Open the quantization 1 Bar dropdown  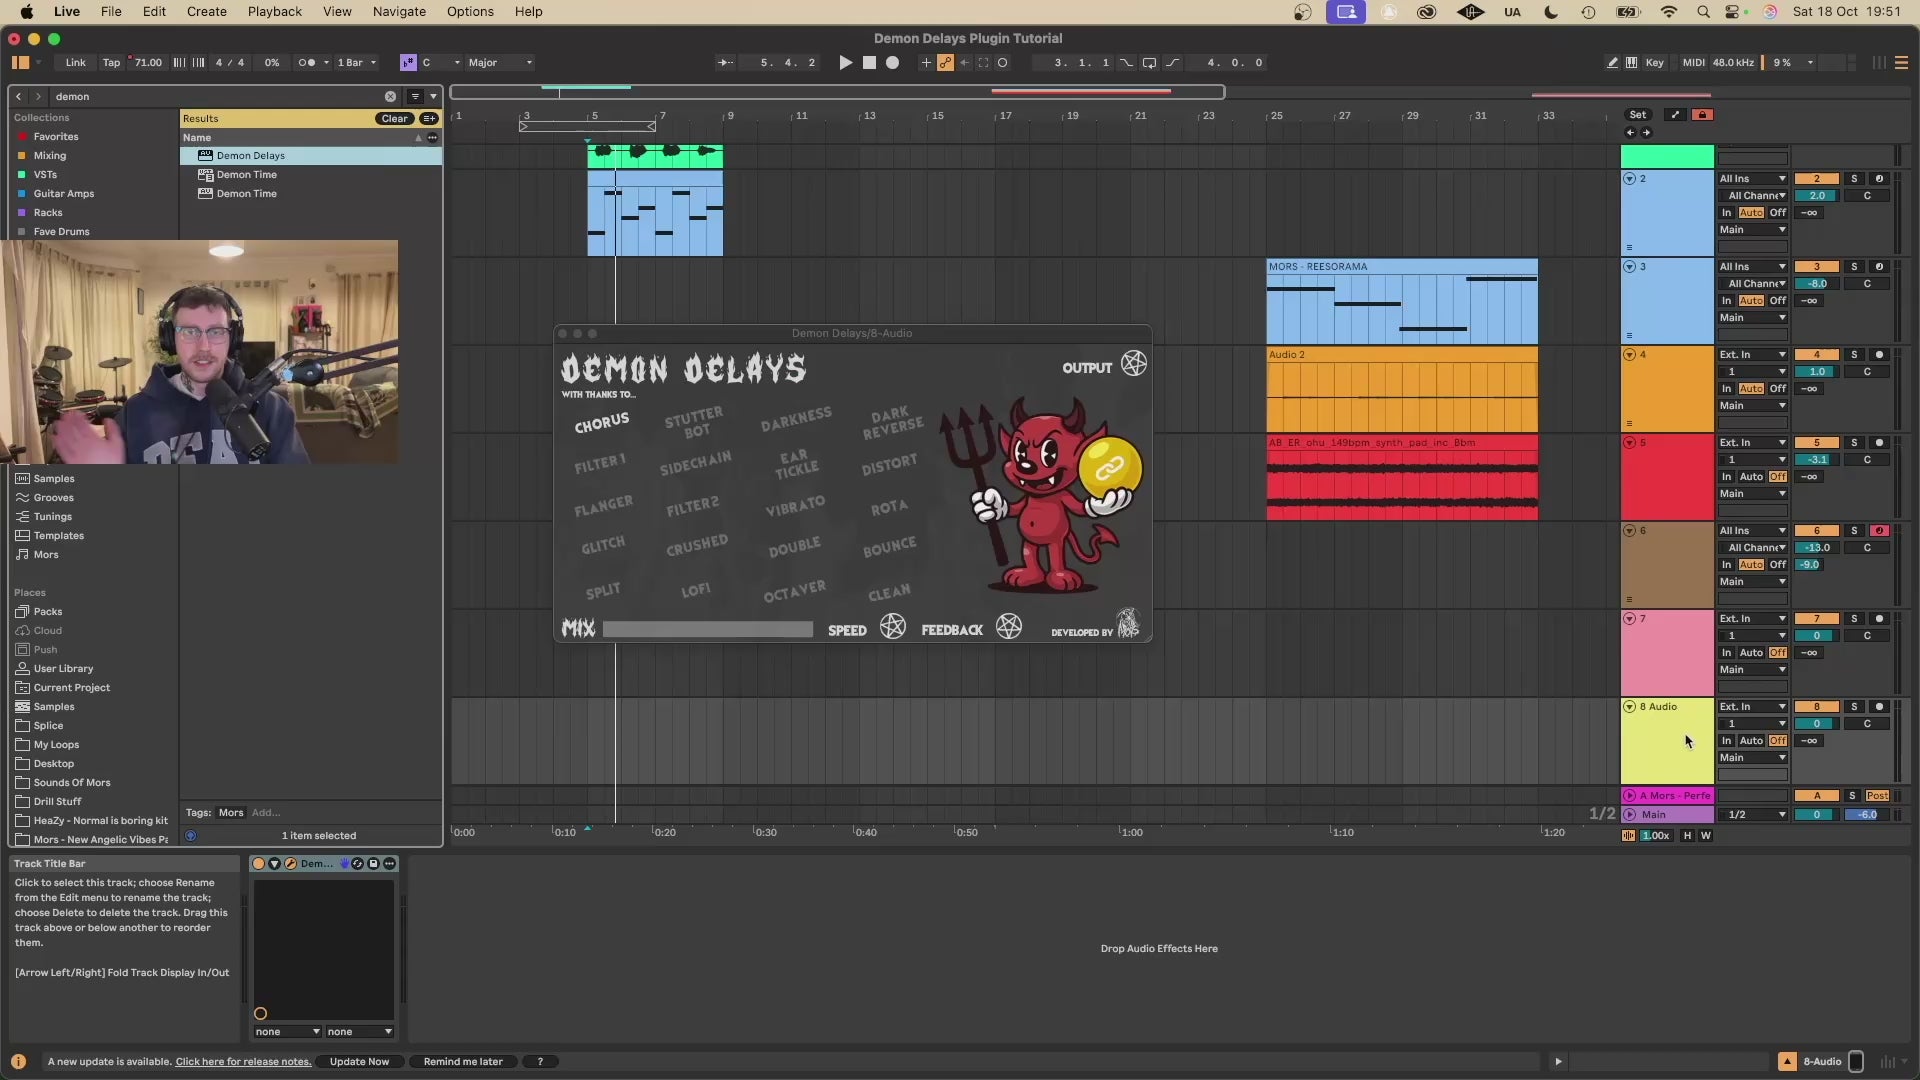tap(356, 62)
